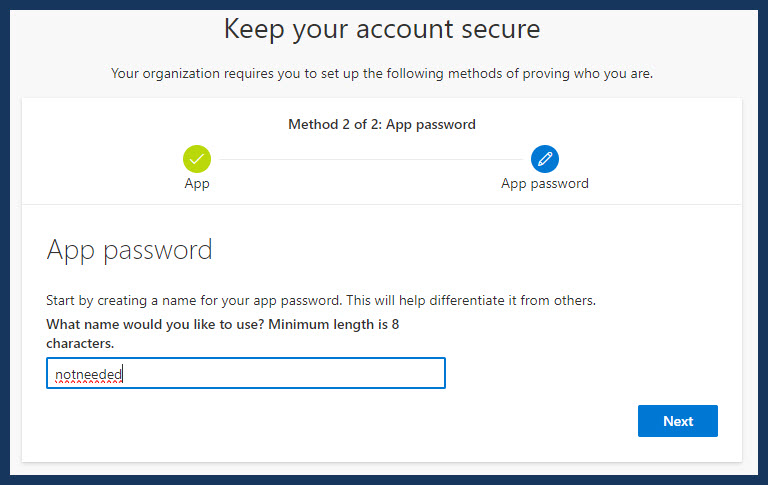The height and width of the screenshot is (485, 768).
Task: Click the "Minimum length is 8" text
Action: coord(334,324)
